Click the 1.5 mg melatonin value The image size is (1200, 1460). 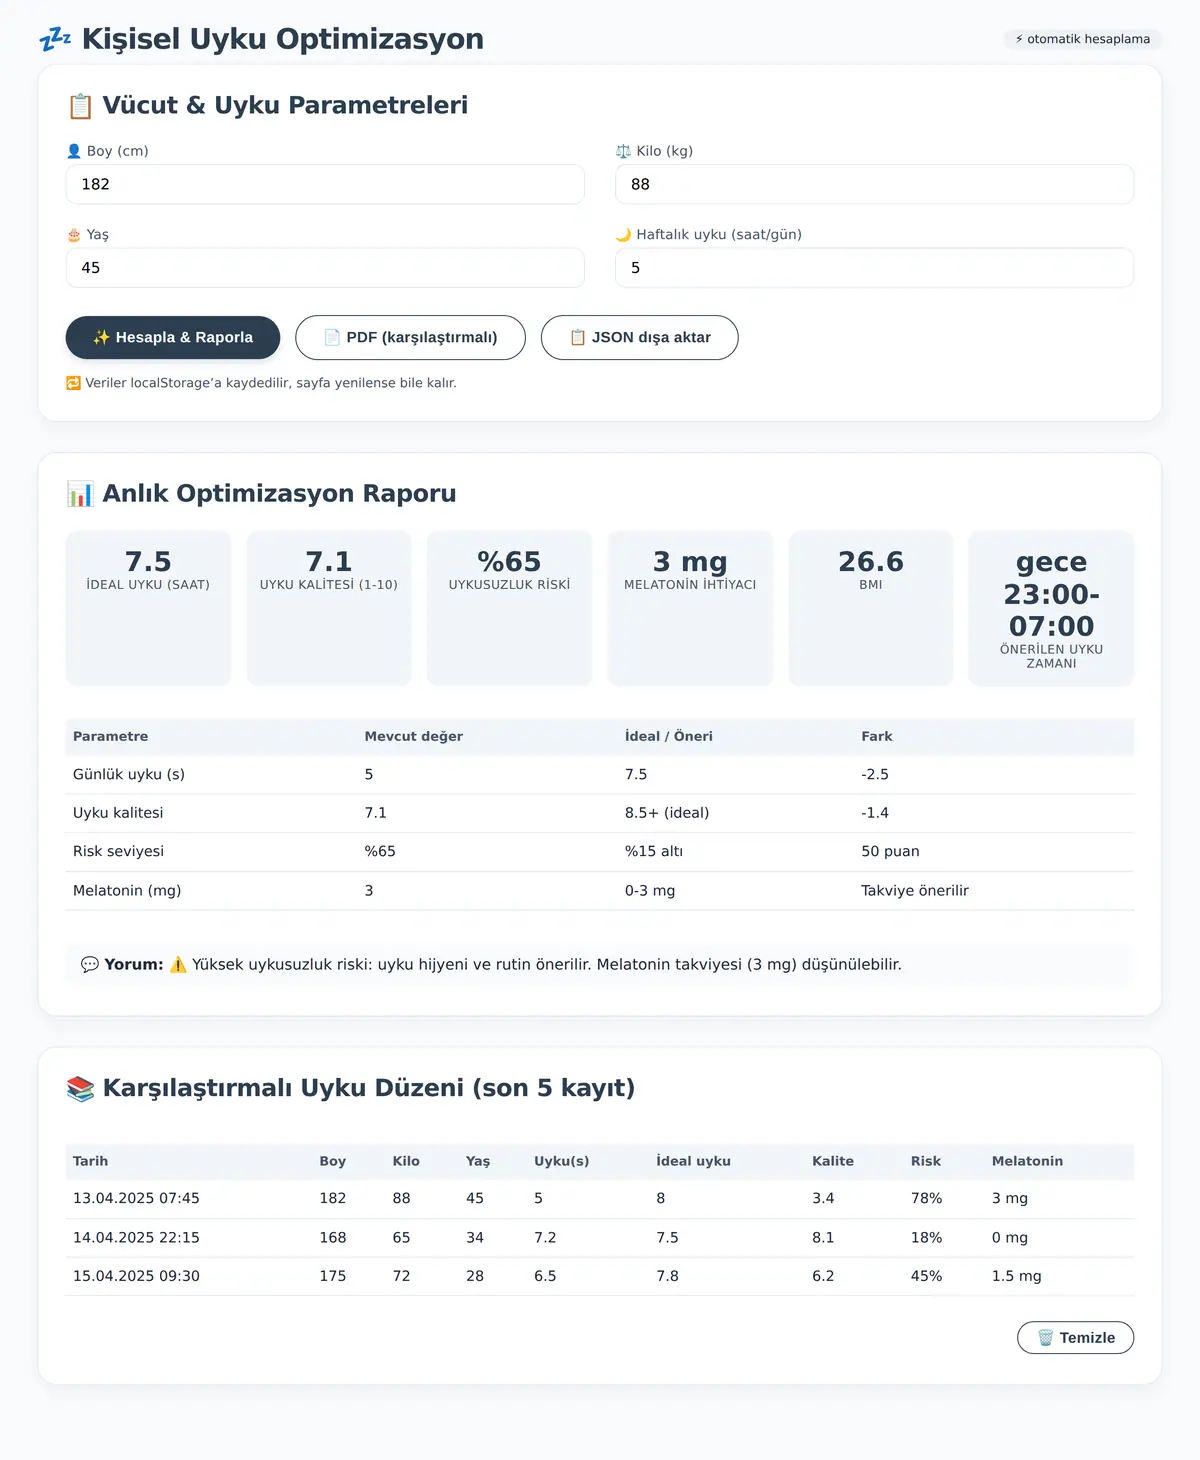(1016, 1277)
